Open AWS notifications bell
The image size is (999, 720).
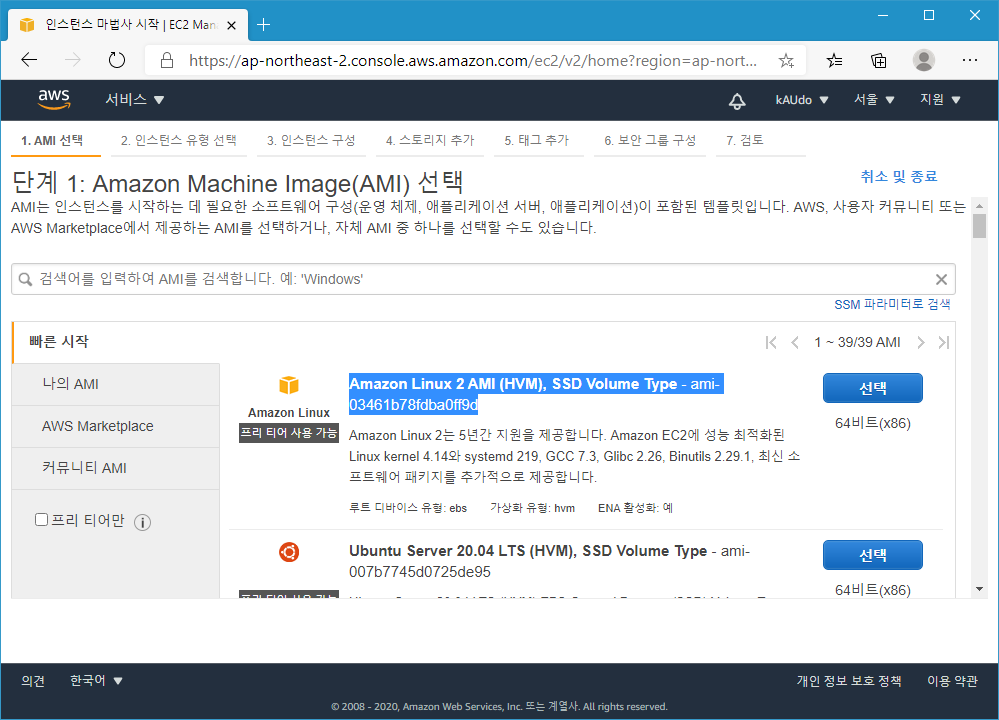pyautogui.click(x=737, y=101)
